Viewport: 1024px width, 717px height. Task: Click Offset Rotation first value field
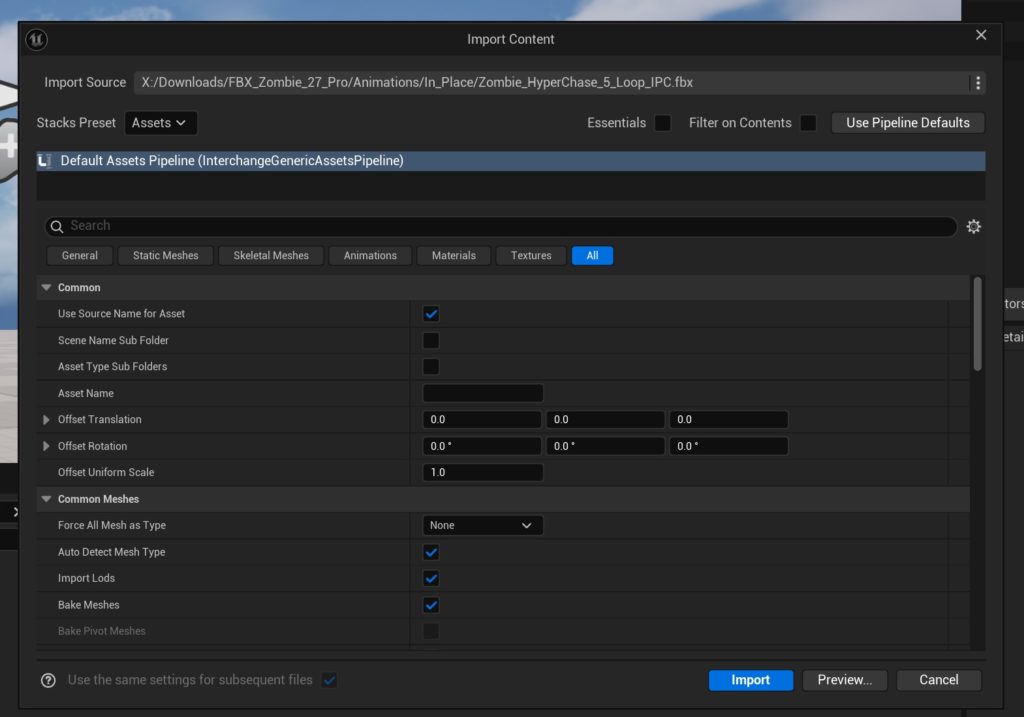click(482, 446)
